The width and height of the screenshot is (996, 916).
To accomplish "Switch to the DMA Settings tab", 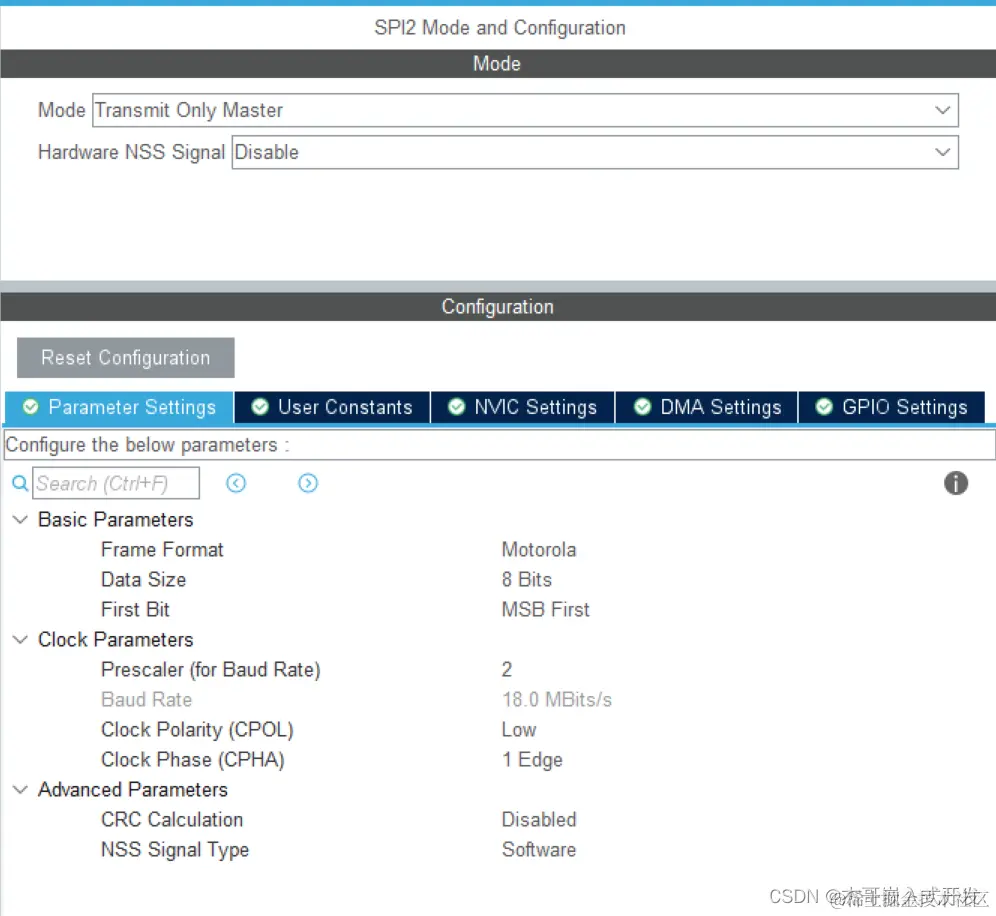I will tap(707, 407).
